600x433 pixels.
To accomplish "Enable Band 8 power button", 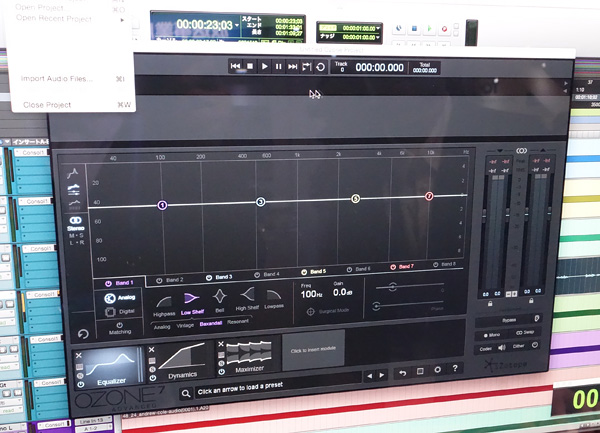I will click(435, 265).
